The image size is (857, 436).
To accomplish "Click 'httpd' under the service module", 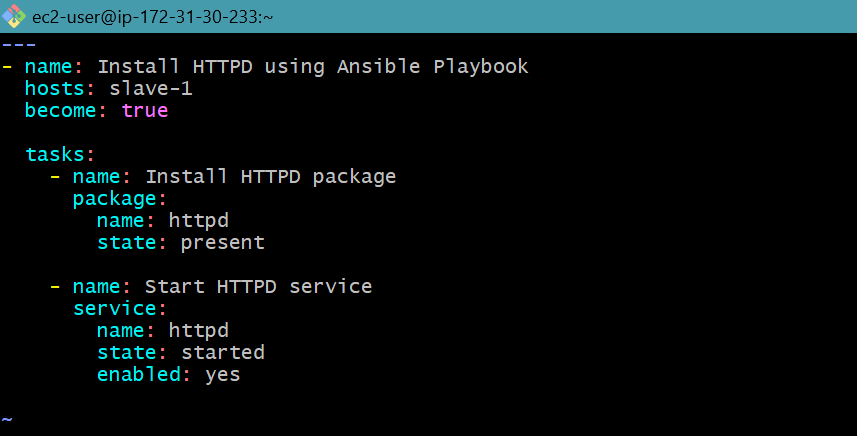I will tap(199, 331).
